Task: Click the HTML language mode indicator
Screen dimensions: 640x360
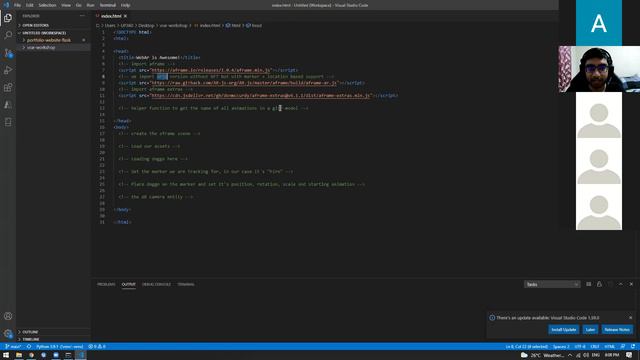Action: (x=609, y=347)
